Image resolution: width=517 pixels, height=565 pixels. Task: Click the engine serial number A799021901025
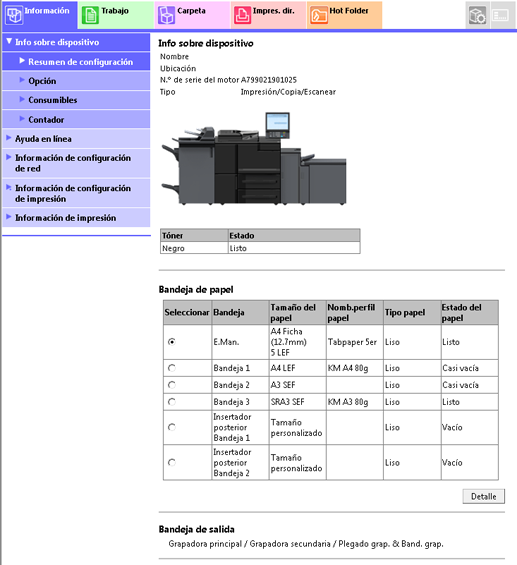click(x=269, y=80)
